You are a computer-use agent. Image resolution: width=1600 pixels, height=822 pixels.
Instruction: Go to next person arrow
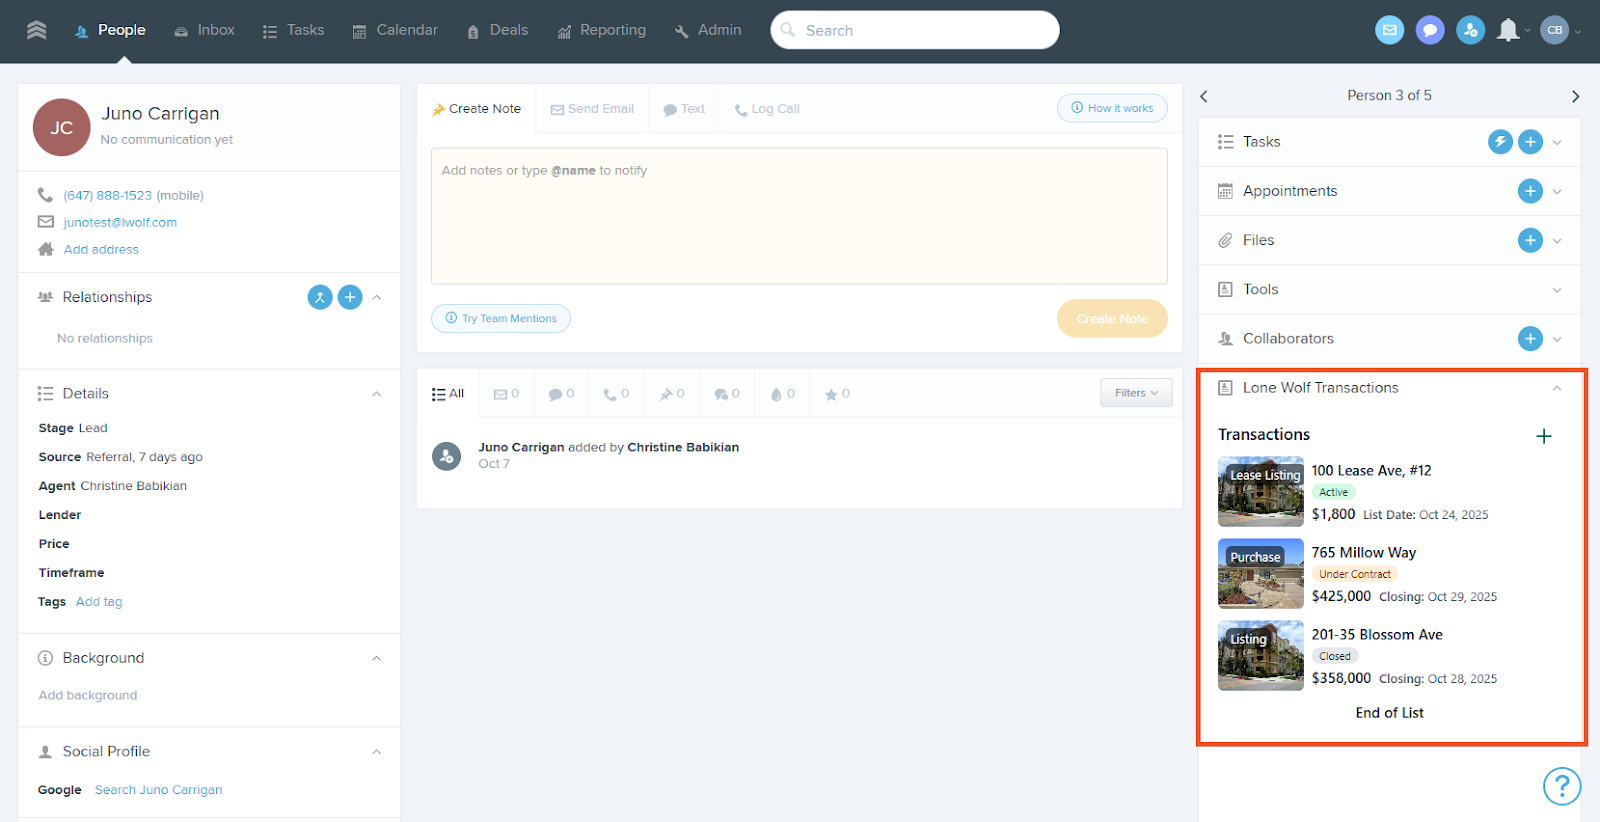tap(1575, 96)
